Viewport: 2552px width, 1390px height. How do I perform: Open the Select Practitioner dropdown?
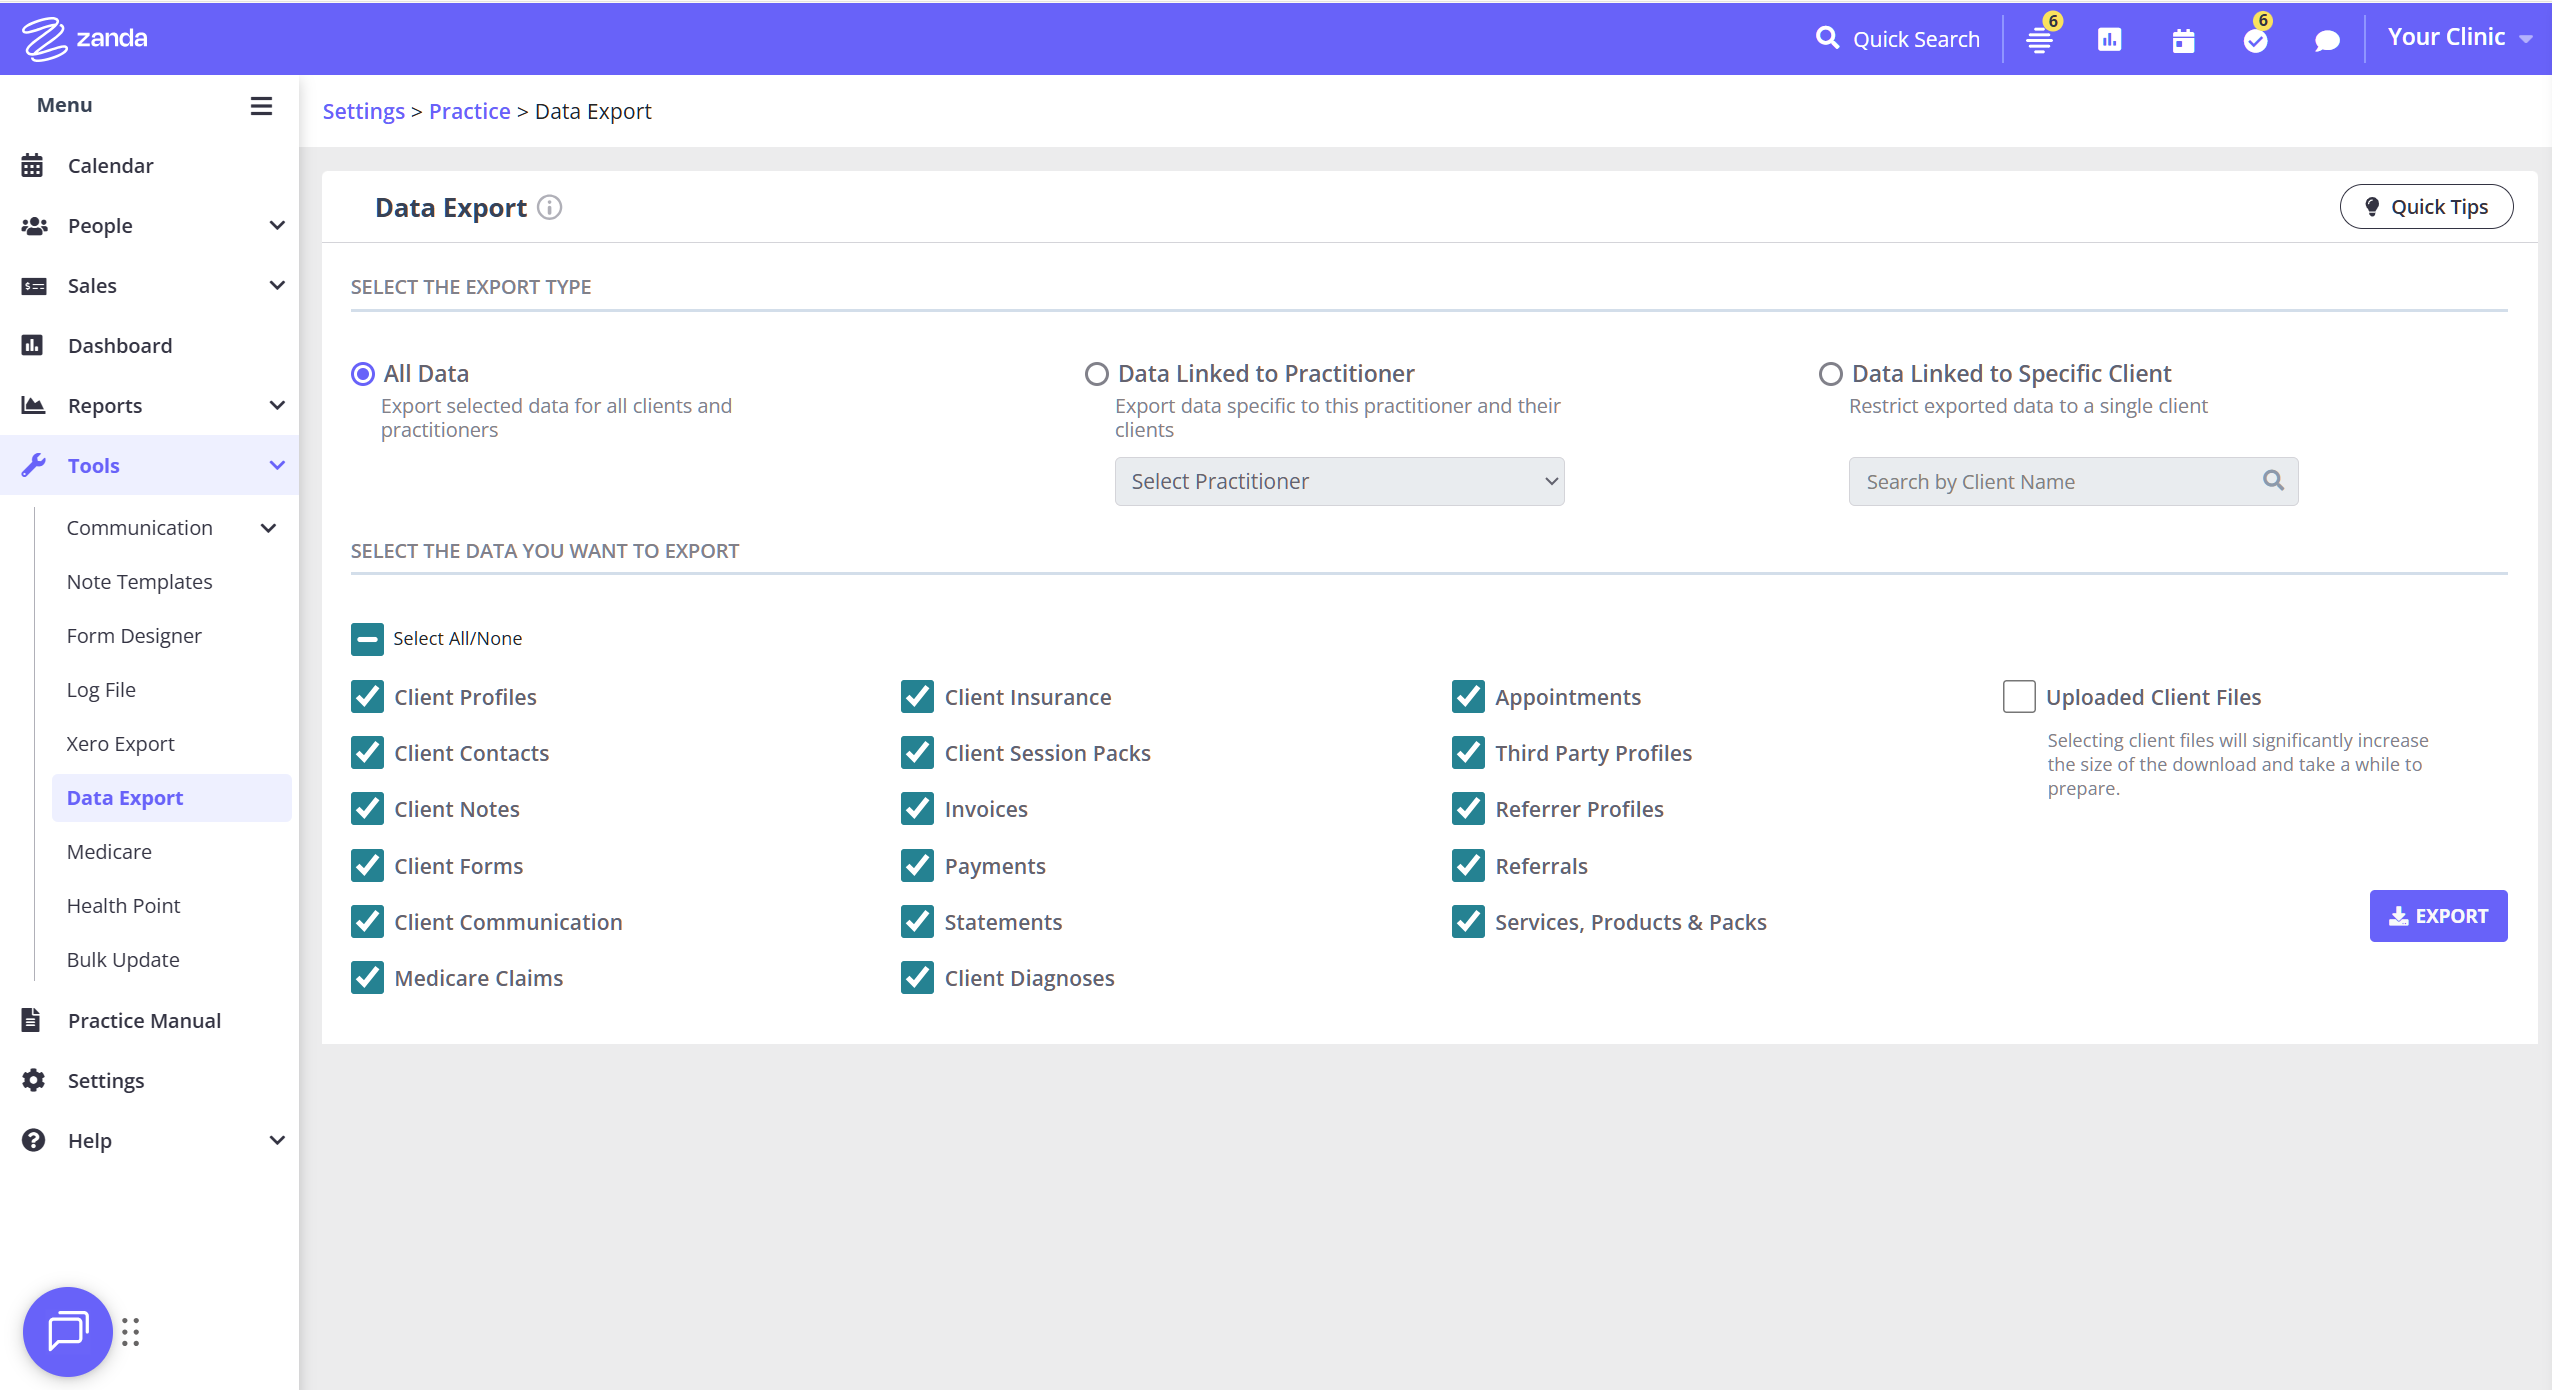point(1339,482)
